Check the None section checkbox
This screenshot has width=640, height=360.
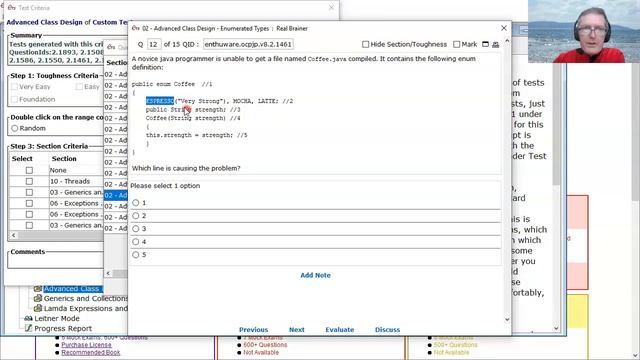(29, 170)
